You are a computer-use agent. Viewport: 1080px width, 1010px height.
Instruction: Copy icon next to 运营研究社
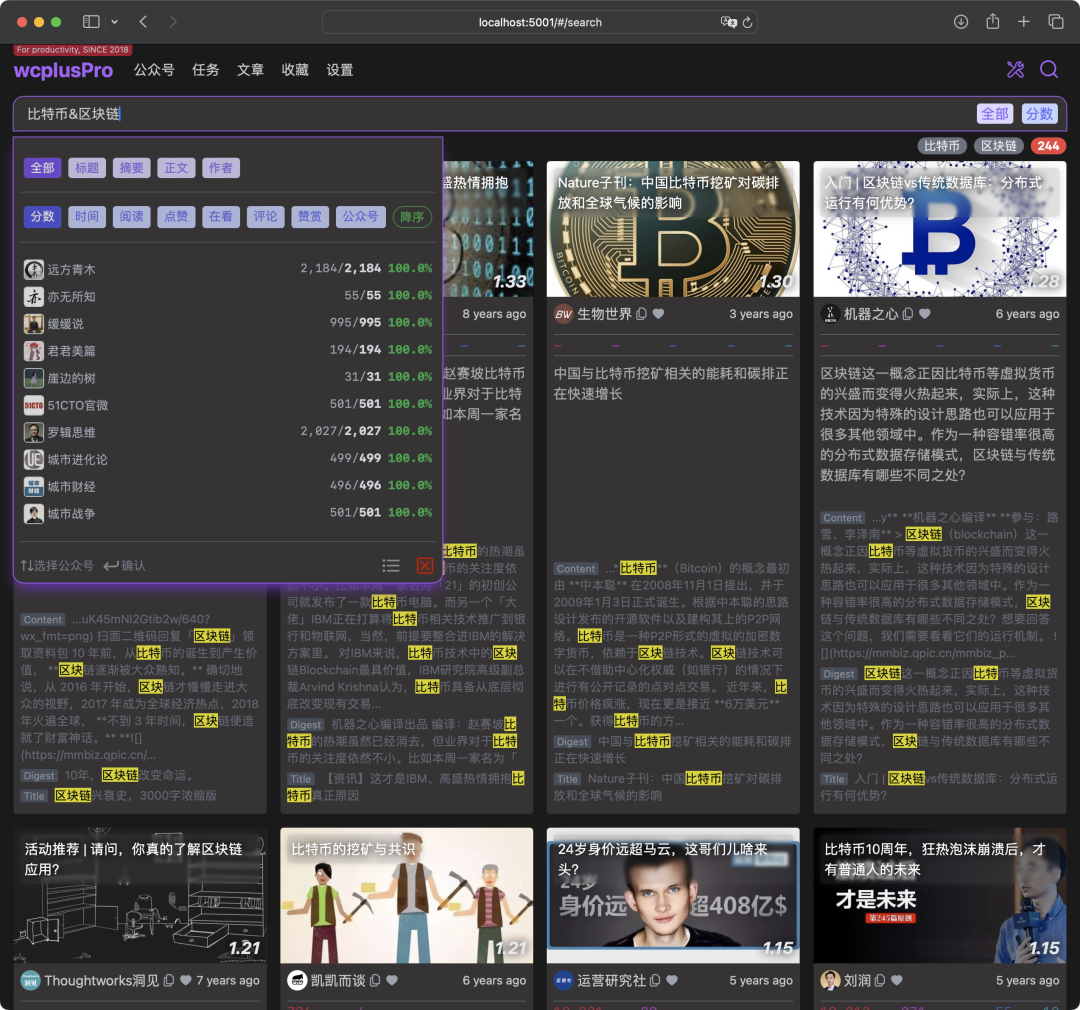[655, 980]
